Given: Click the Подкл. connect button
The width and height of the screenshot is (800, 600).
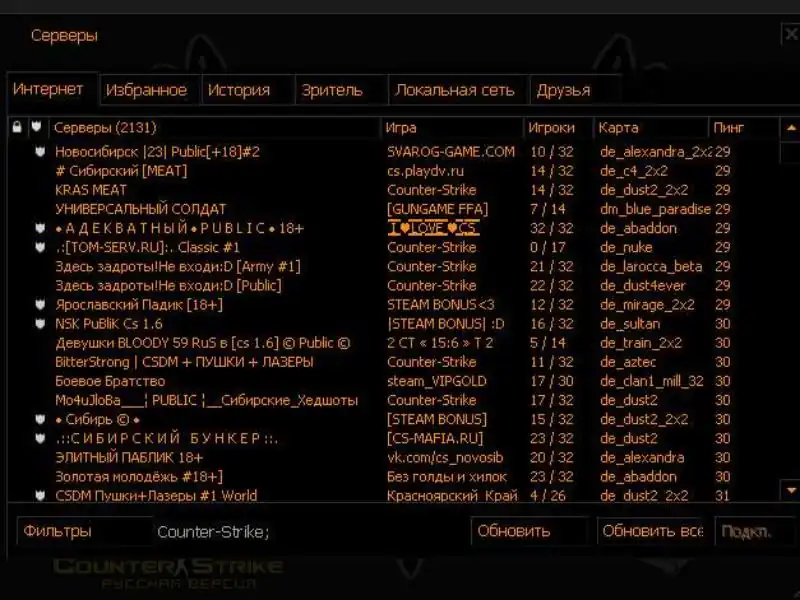Looking at the screenshot, I should pos(754,531).
